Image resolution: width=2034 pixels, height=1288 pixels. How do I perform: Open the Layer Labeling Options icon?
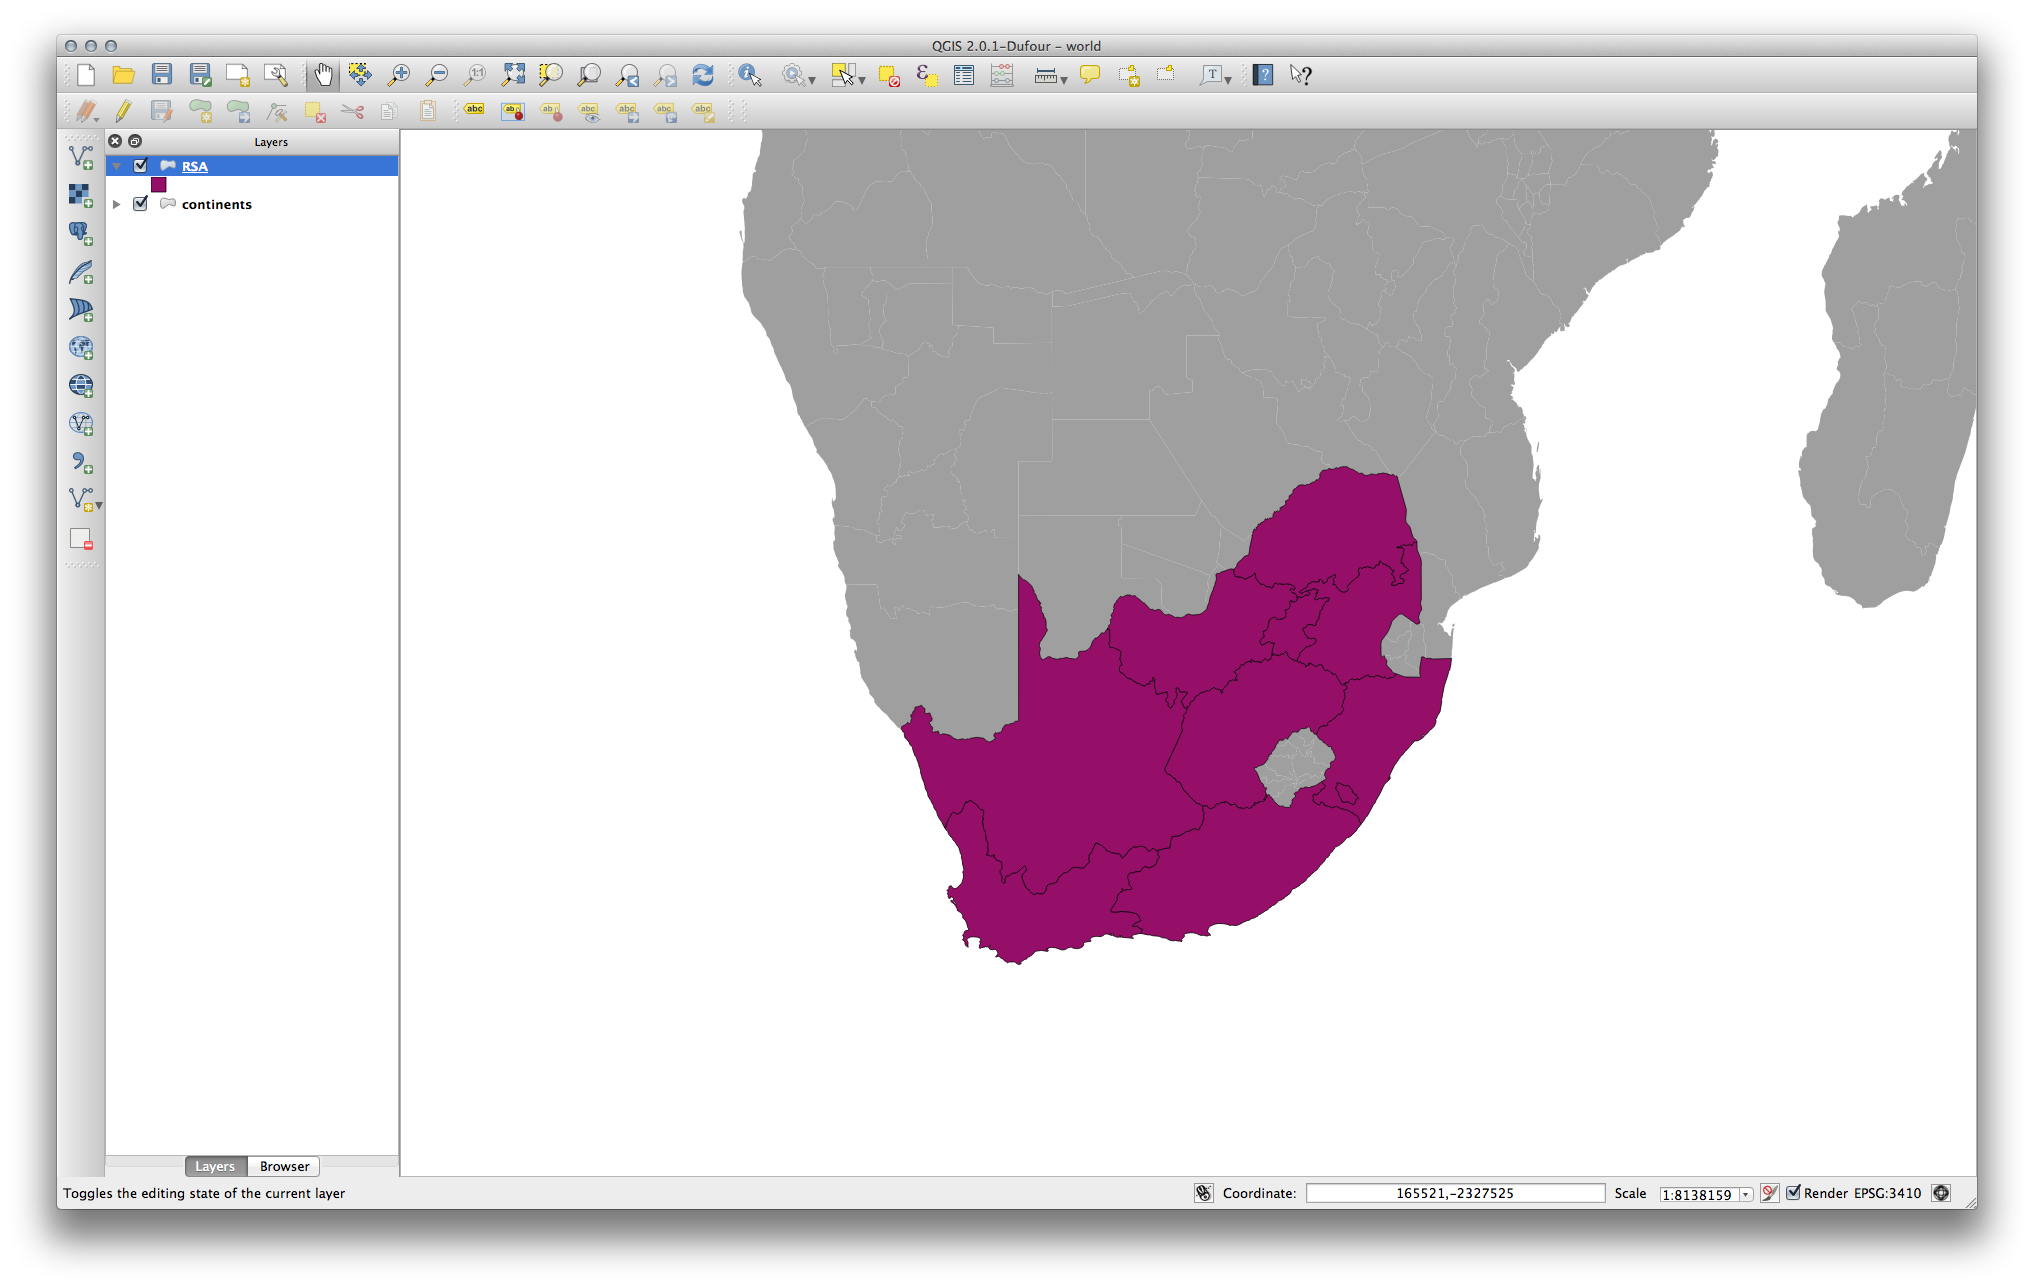click(x=474, y=110)
